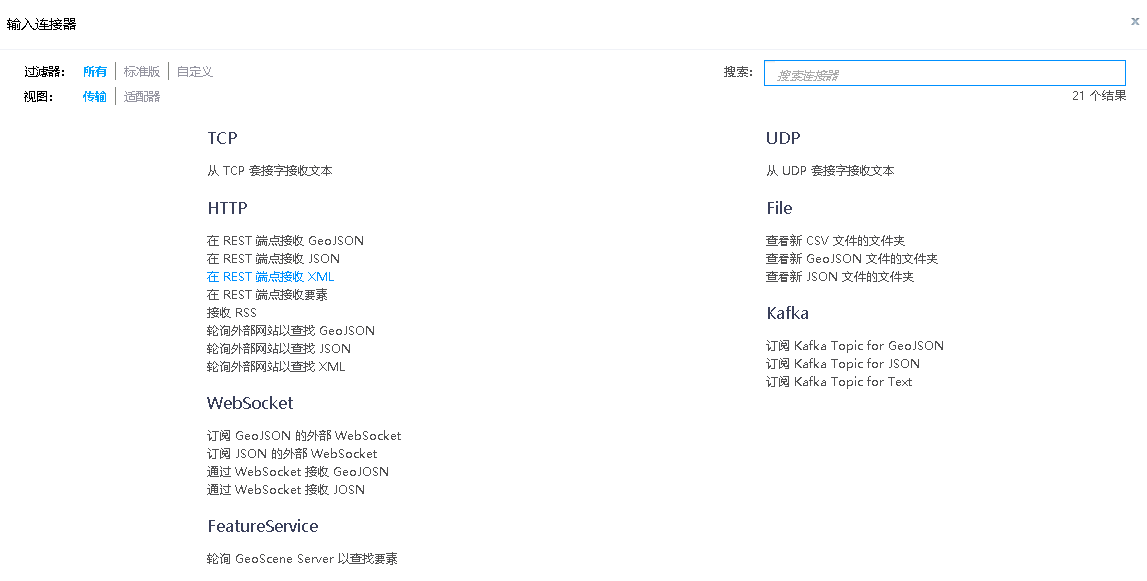Choose 在 REST 端点接收 XML
The width and height of the screenshot is (1147, 581).
pos(270,277)
